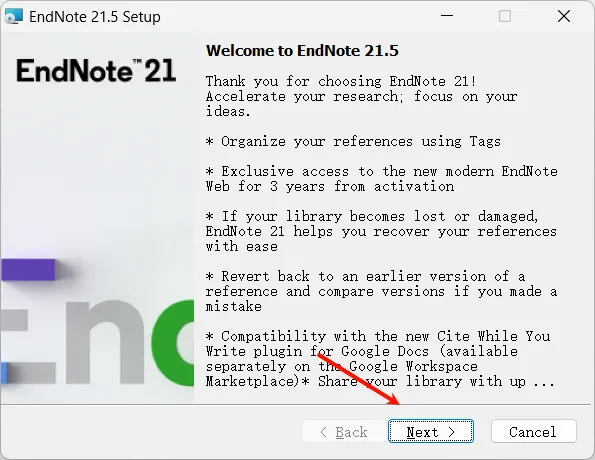Click the large grey 'n' letter graphic

[105, 342]
